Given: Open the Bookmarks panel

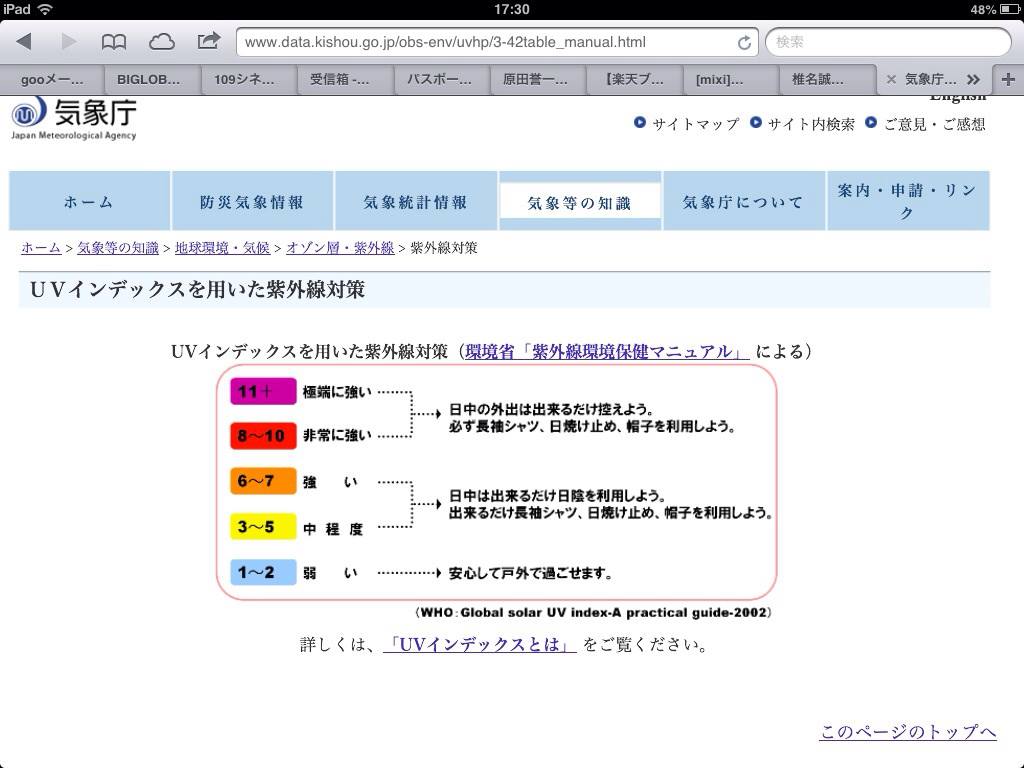Looking at the screenshot, I should [113, 41].
